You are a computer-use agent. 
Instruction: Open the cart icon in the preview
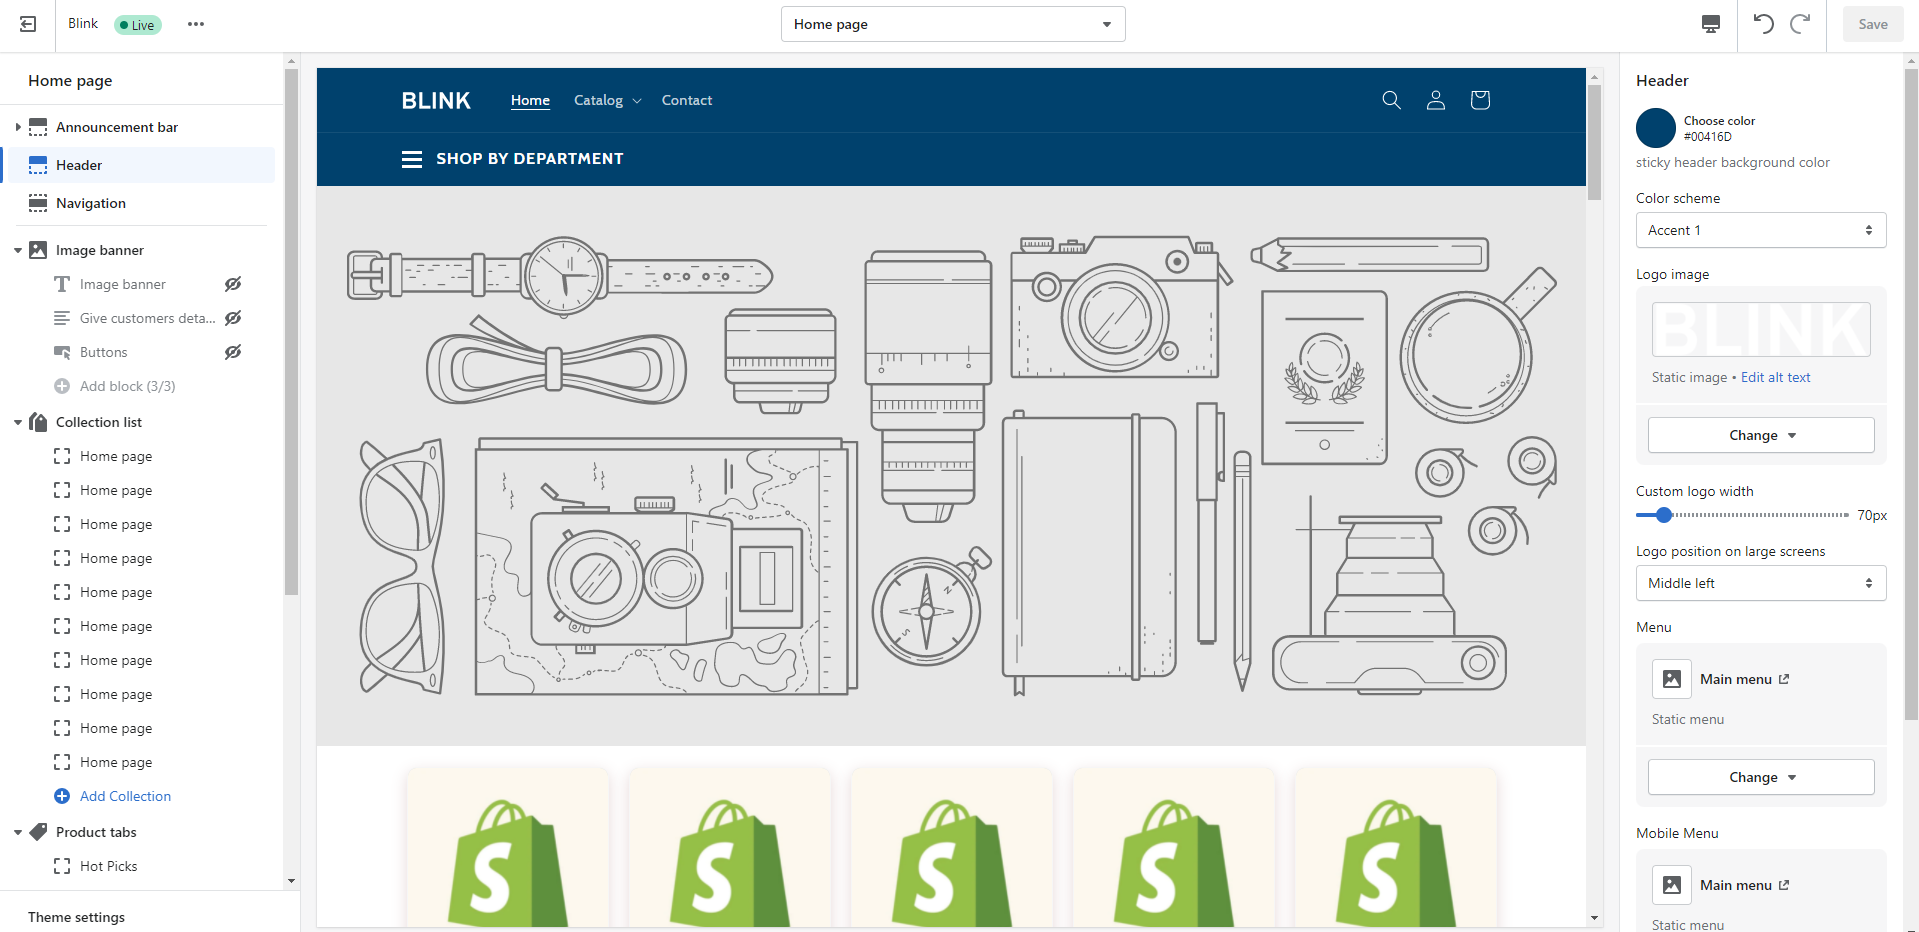click(x=1479, y=100)
